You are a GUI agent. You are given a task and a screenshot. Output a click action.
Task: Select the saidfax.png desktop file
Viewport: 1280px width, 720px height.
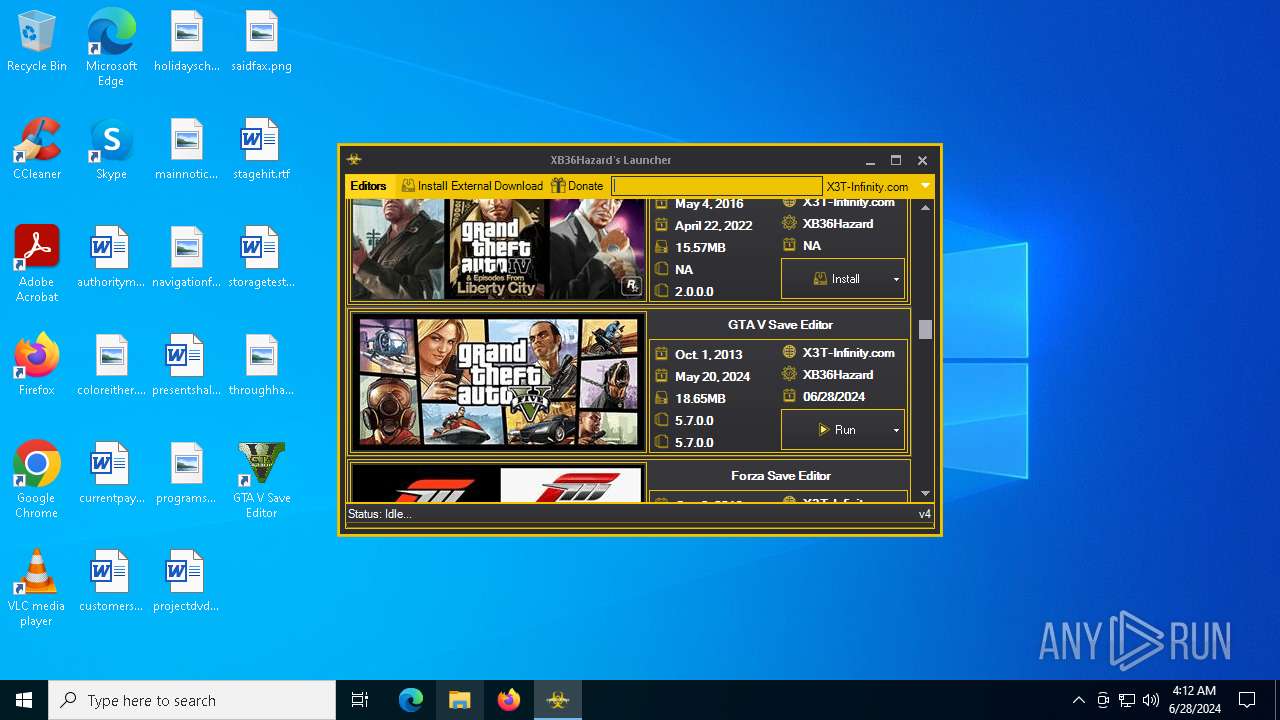coord(261,42)
